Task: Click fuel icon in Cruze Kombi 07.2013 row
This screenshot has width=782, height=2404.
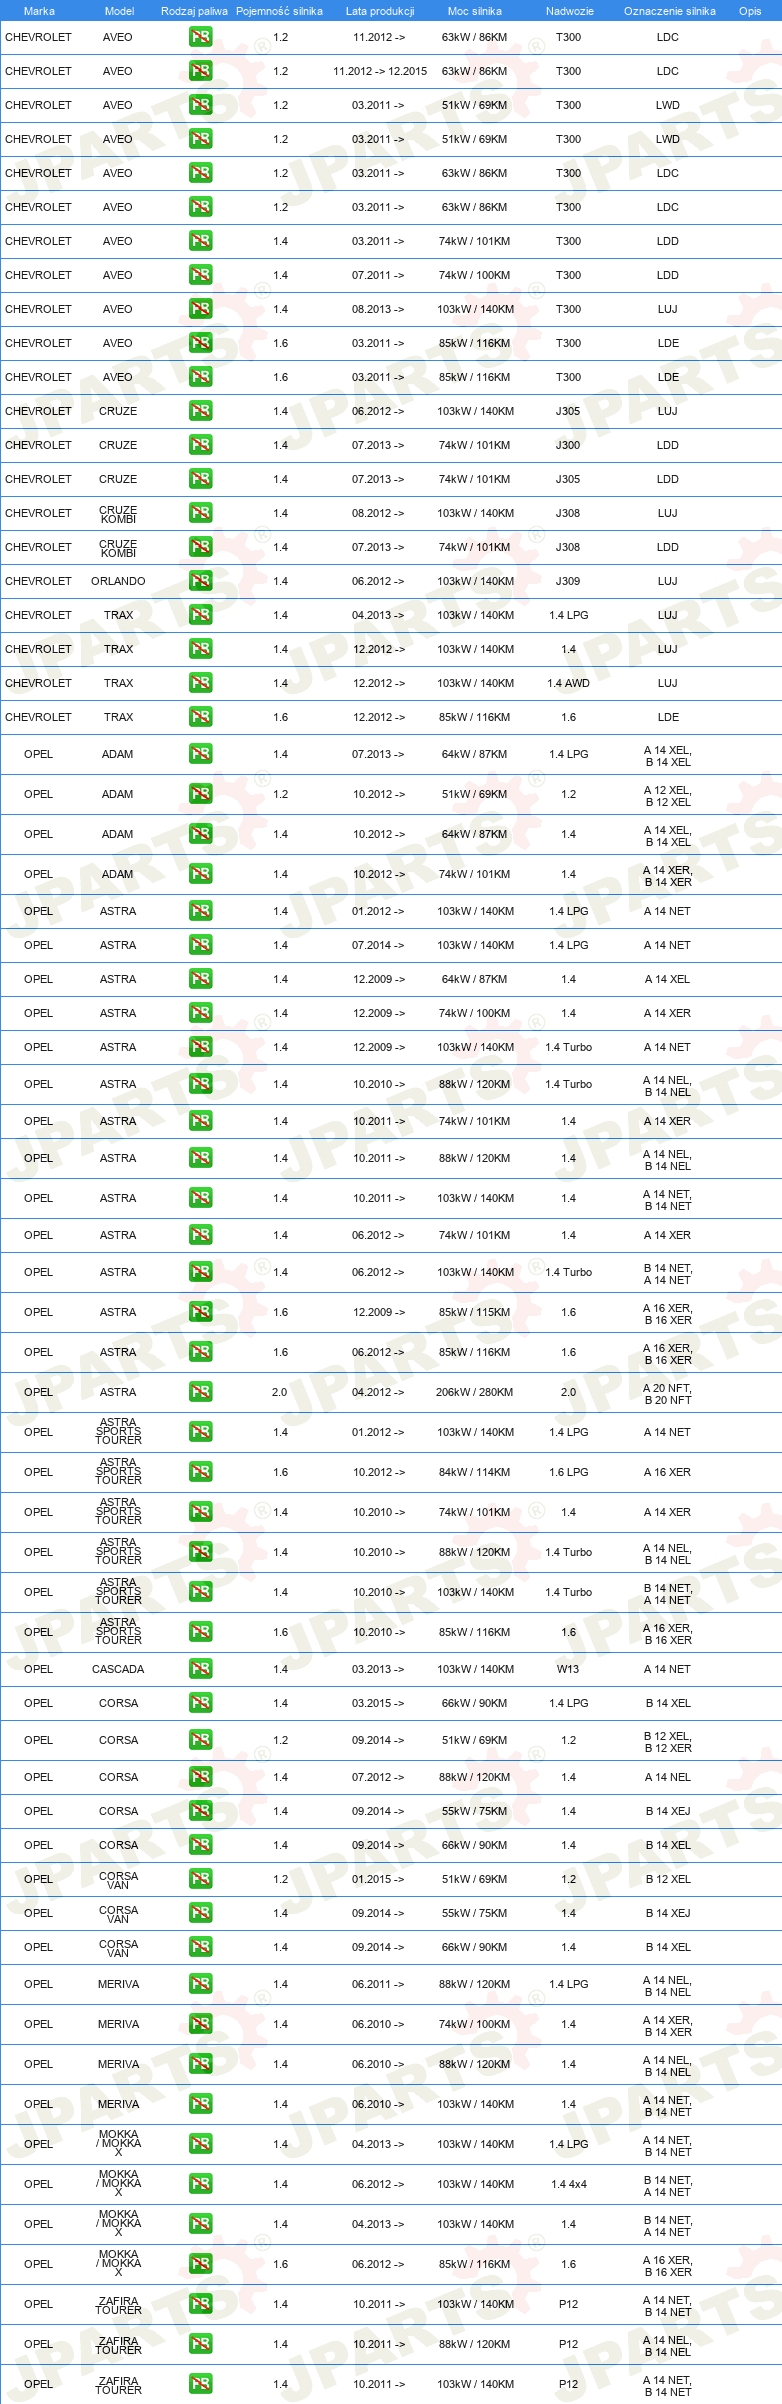Action: click(200, 547)
